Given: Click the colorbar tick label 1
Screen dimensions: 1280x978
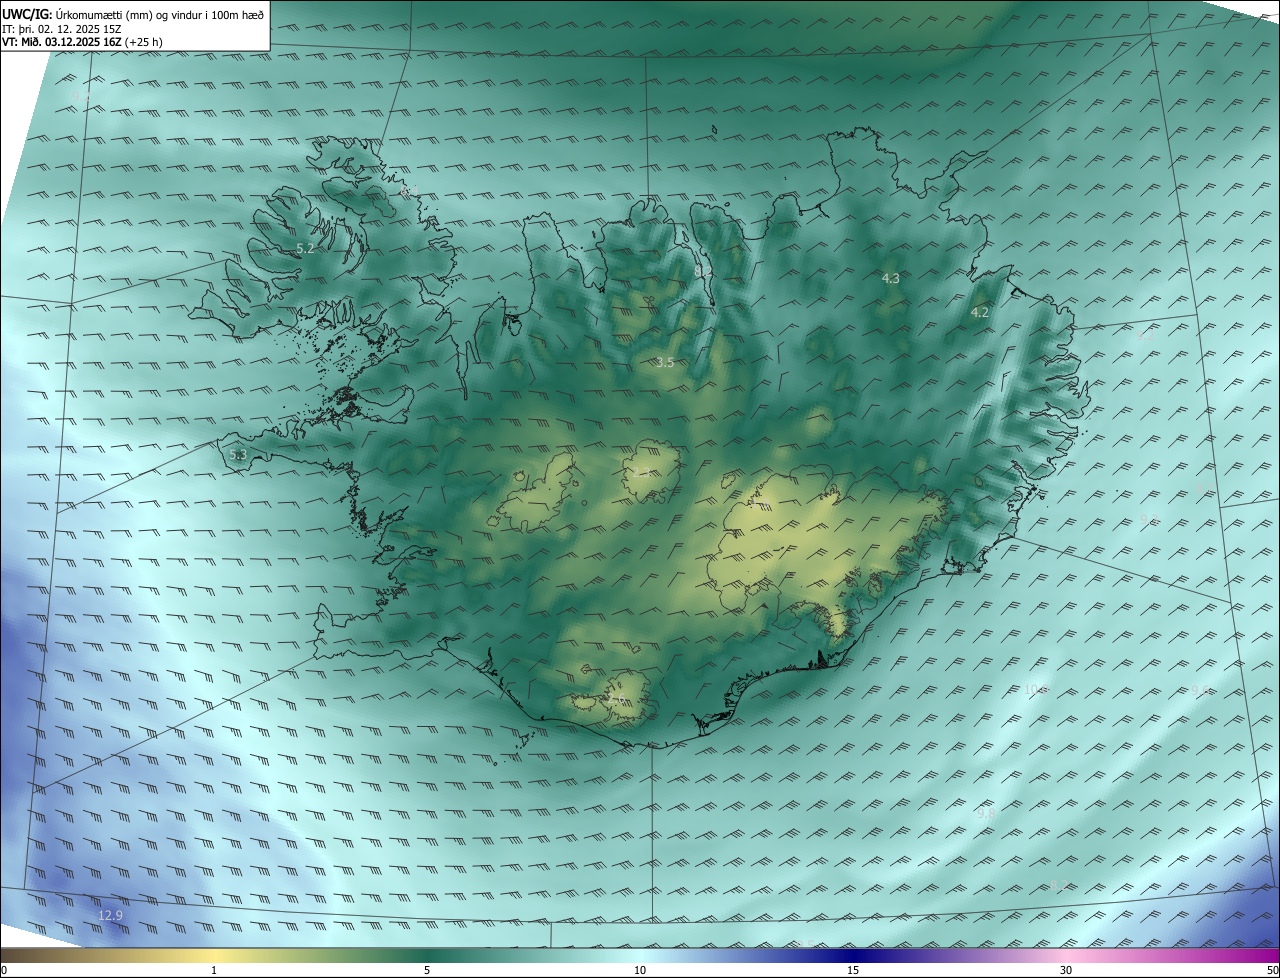Looking at the screenshot, I should [x=214, y=970].
